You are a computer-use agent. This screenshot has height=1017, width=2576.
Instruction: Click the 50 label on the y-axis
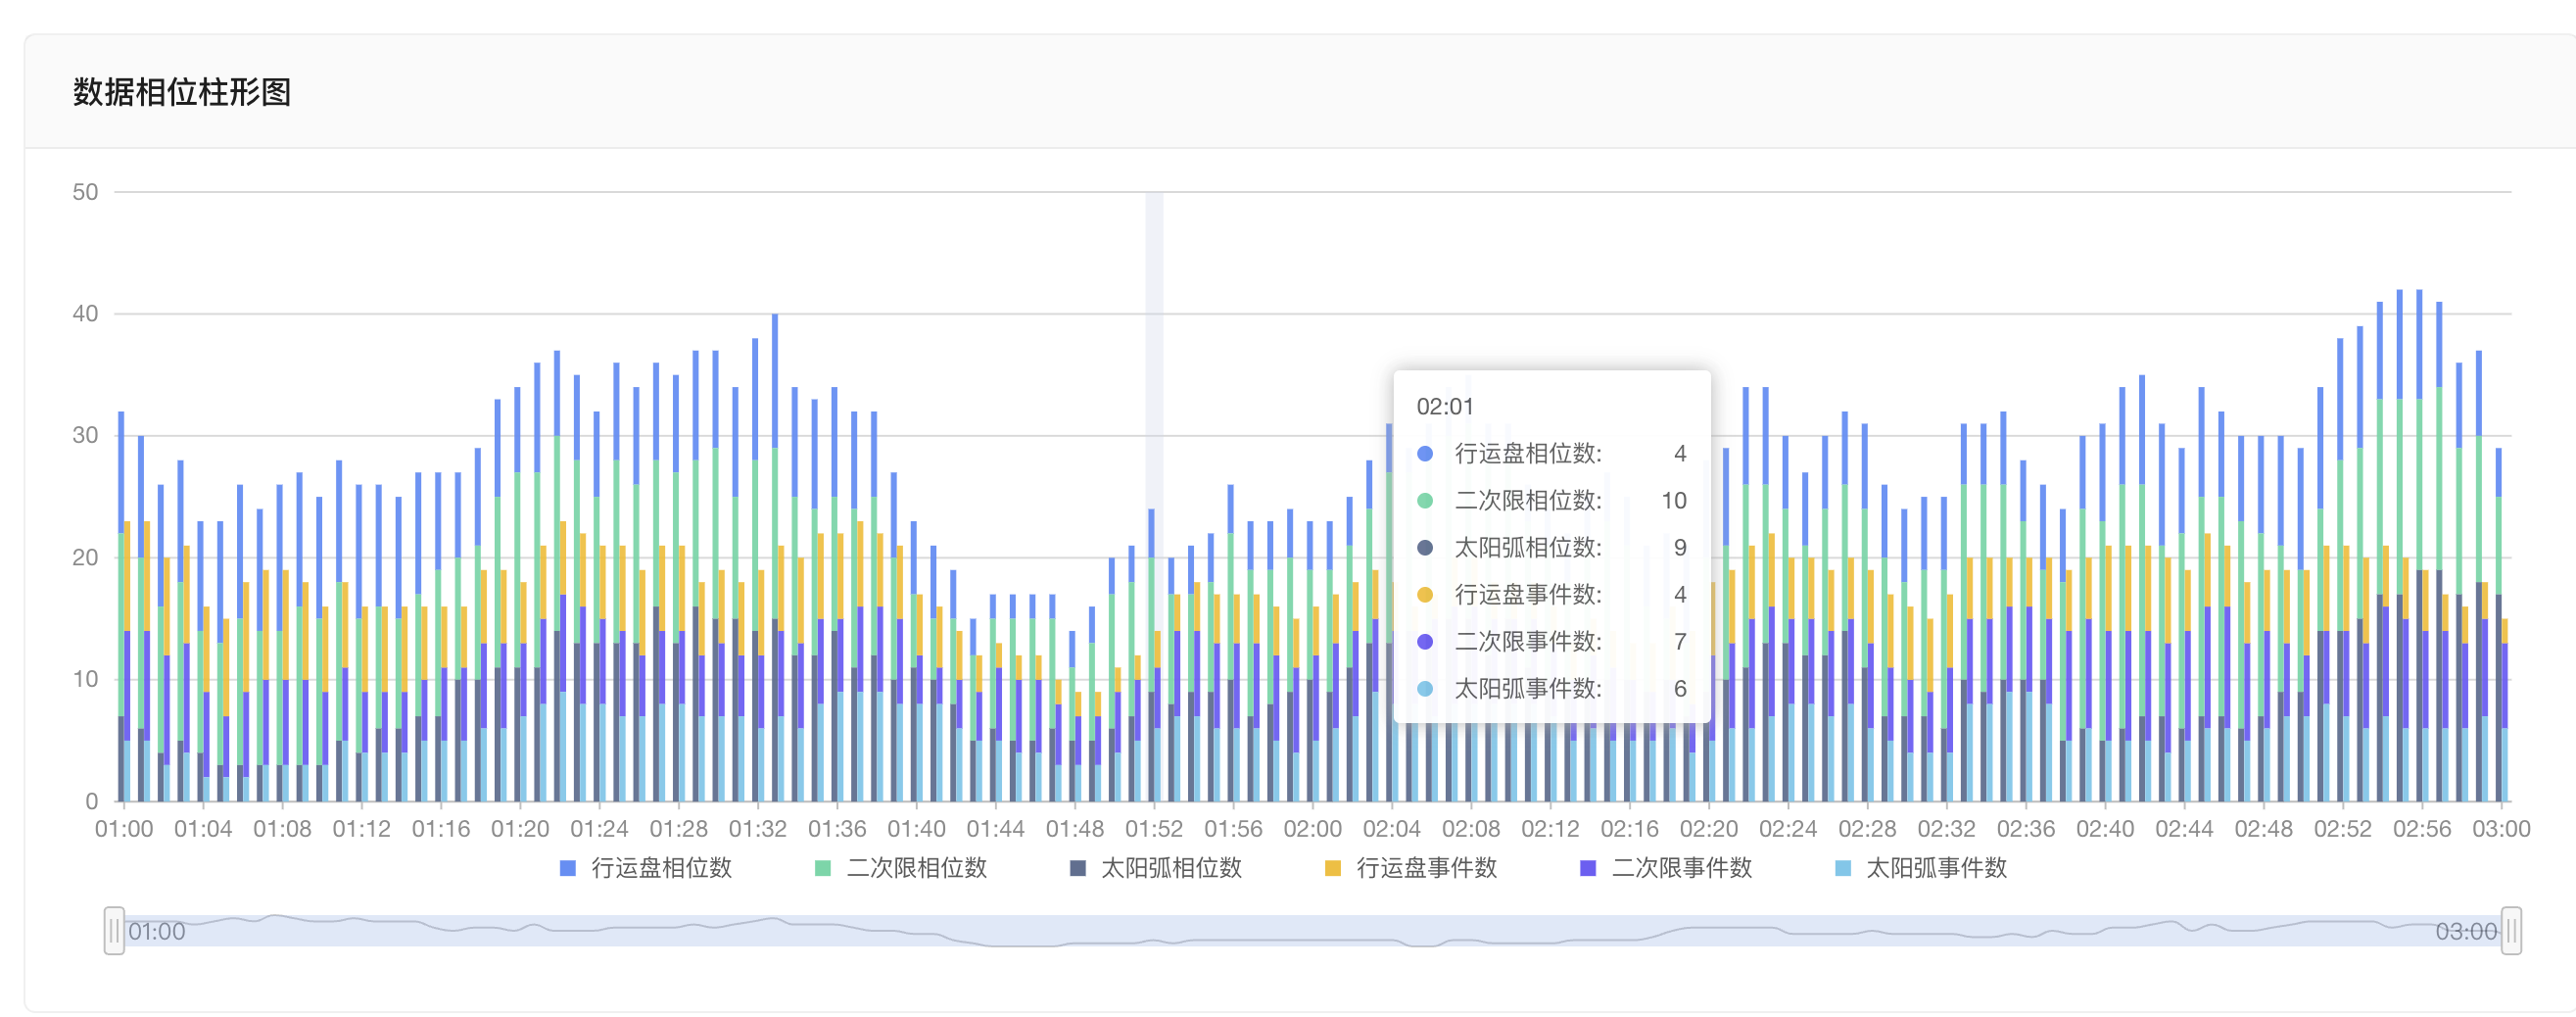tap(85, 192)
